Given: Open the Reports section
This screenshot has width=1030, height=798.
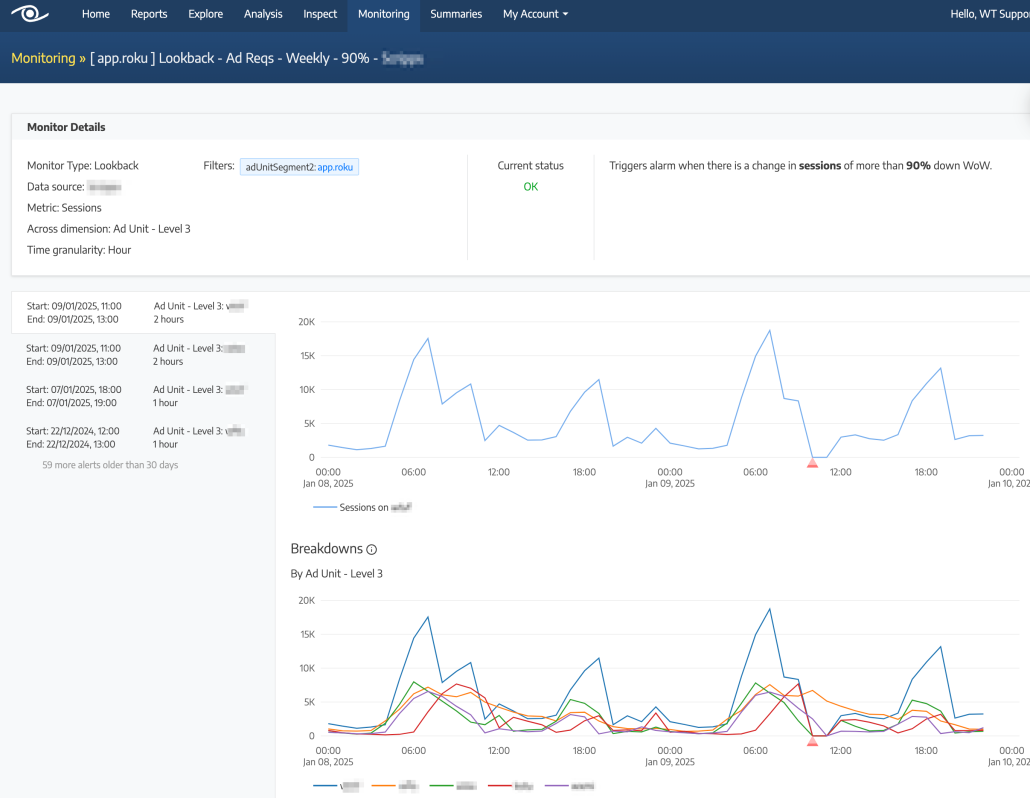Looking at the screenshot, I should click(x=149, y=14).
